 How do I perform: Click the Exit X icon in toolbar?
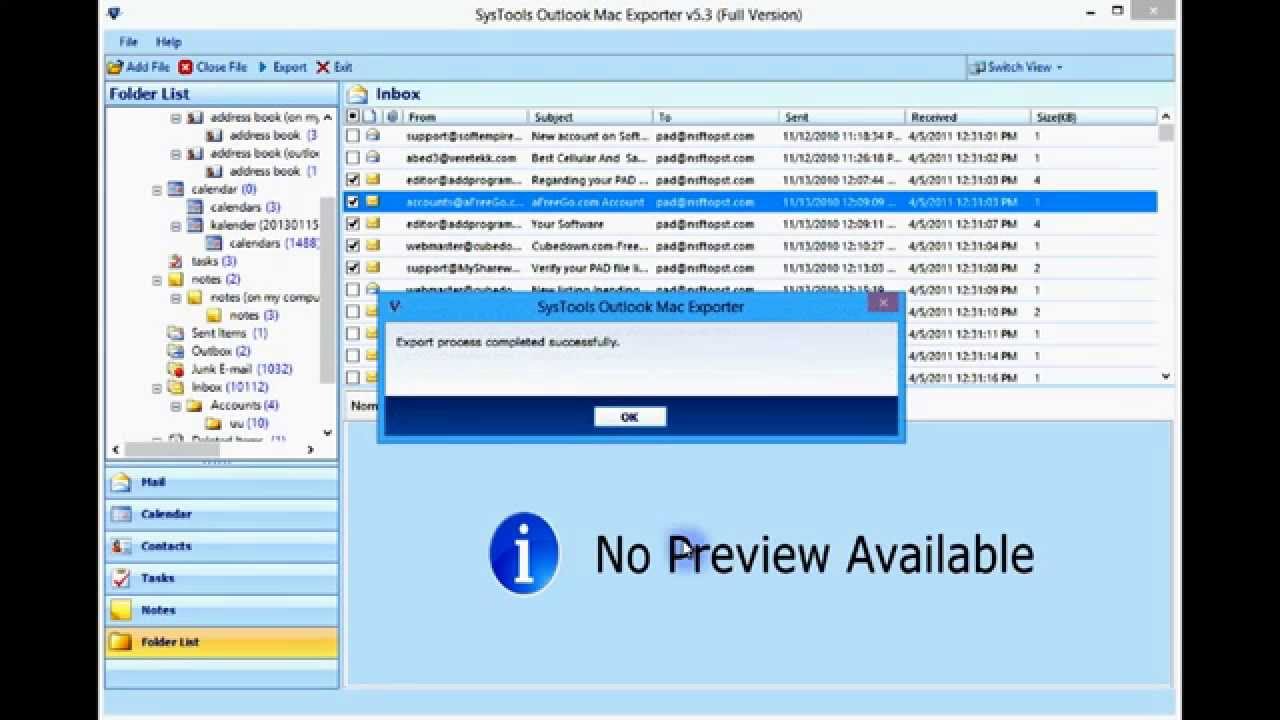[x=323, y=67]
